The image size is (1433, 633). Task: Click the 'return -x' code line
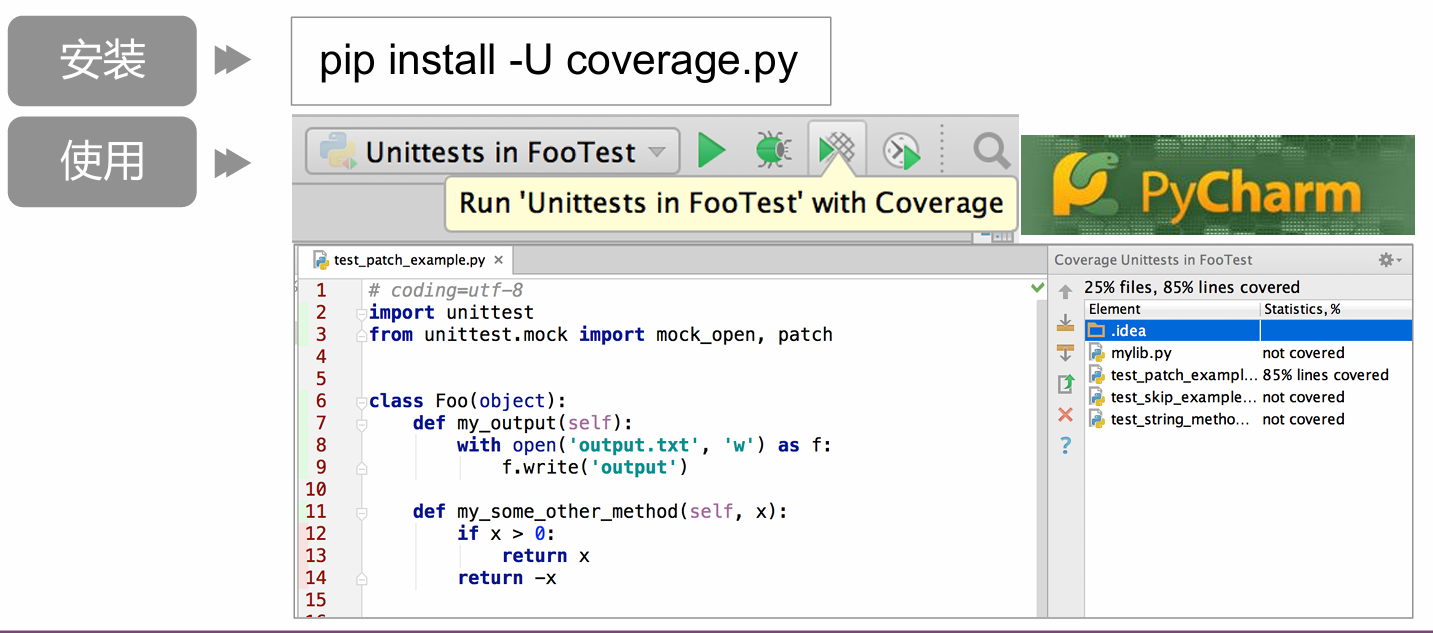[507, 578]
